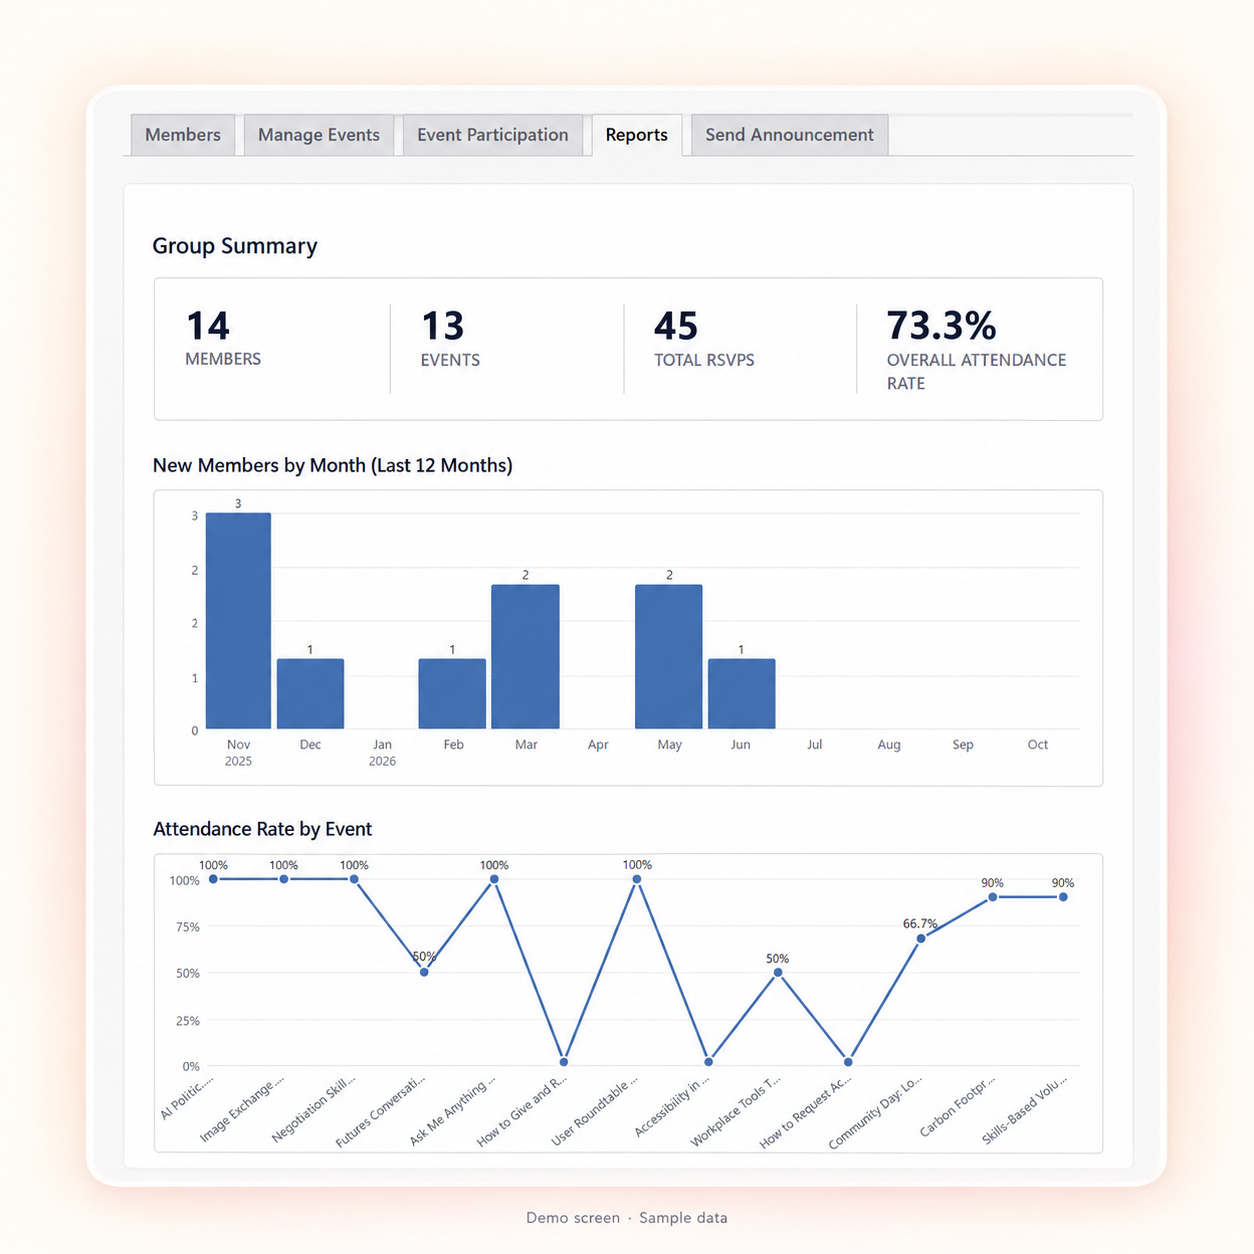Click the Attendance Rate by Event heading

click(x=262, y=829)
